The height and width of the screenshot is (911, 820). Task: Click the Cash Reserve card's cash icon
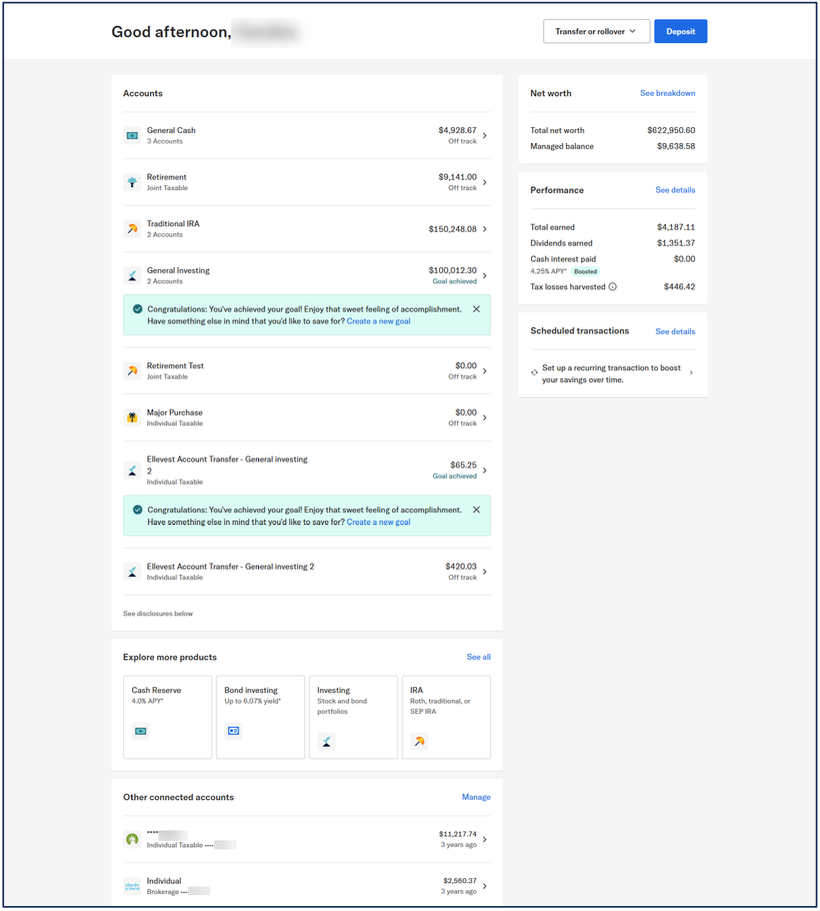[x=141, y=731]
